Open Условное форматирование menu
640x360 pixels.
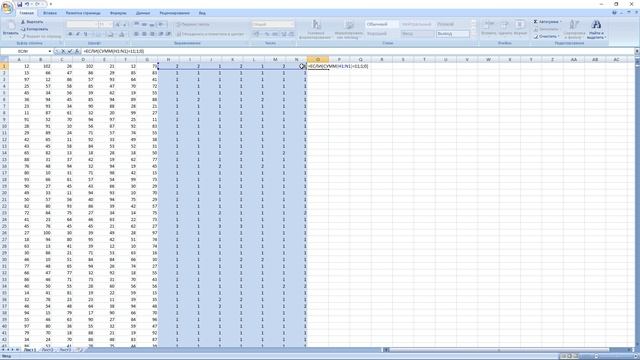click(316, 29)
